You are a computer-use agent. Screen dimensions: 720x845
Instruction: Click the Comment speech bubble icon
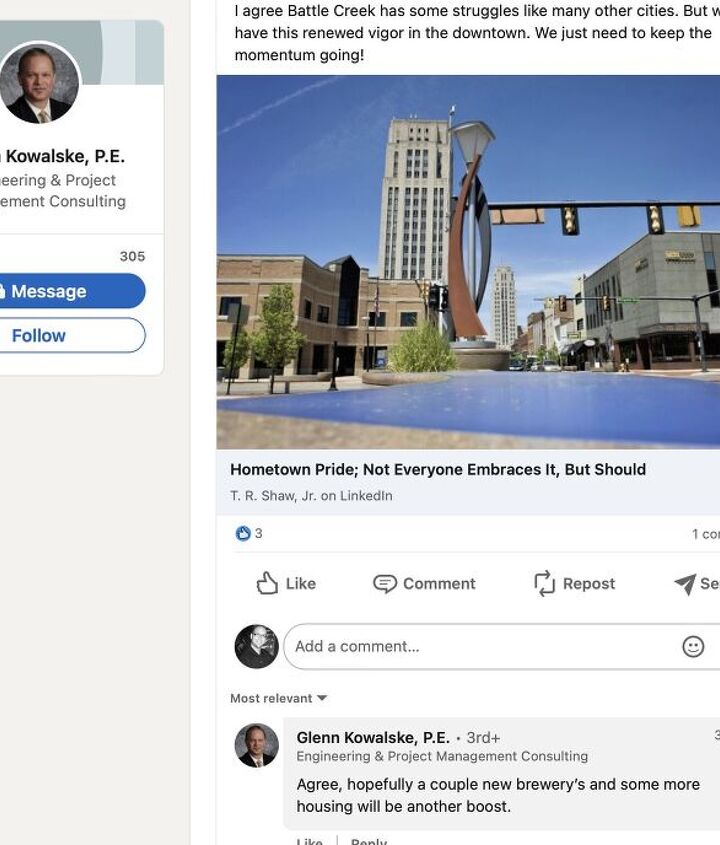tap(385, 584)
